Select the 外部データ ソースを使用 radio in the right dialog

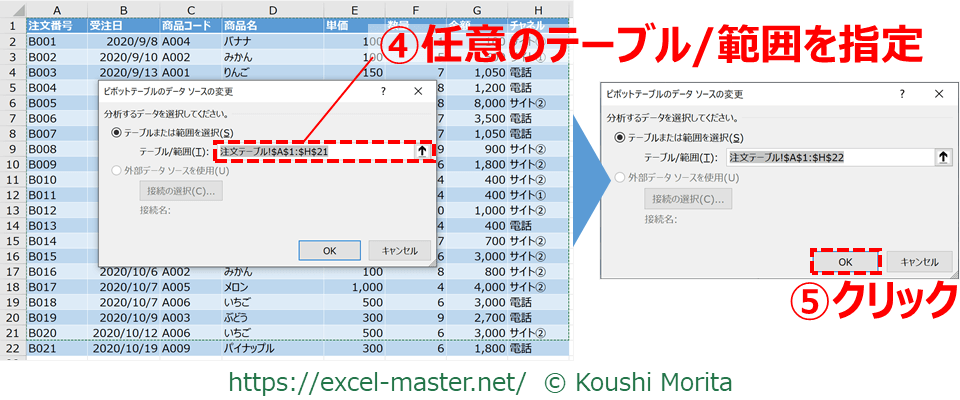(623, 178)
